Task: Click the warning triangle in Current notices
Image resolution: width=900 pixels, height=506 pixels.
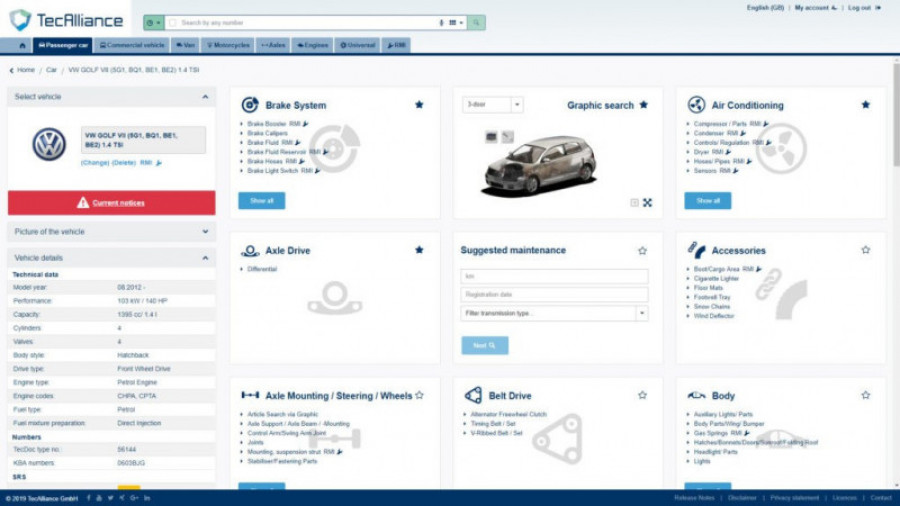Action: (83, 203)
